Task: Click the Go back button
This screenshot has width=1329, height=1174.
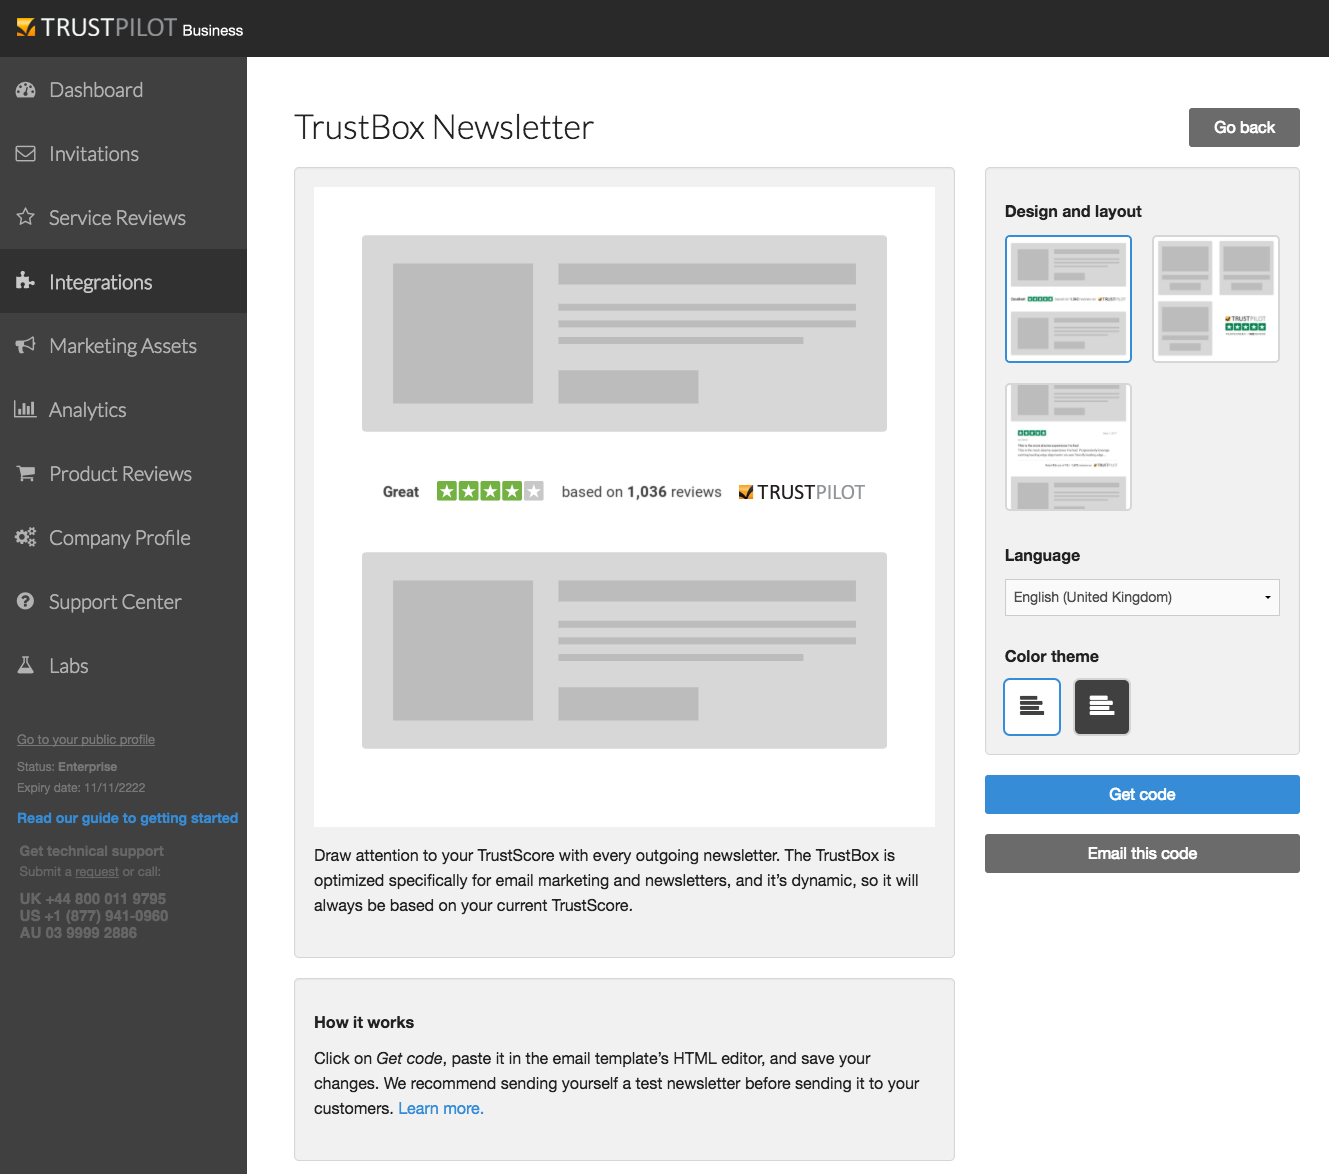Action: [1244, 127]
